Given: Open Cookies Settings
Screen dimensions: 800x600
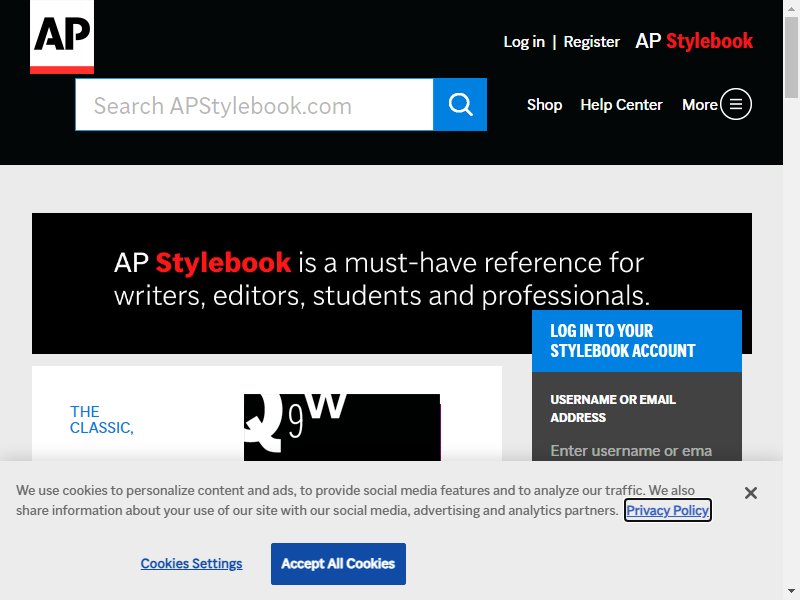Looking at the screenshot, I should [191, 563].
